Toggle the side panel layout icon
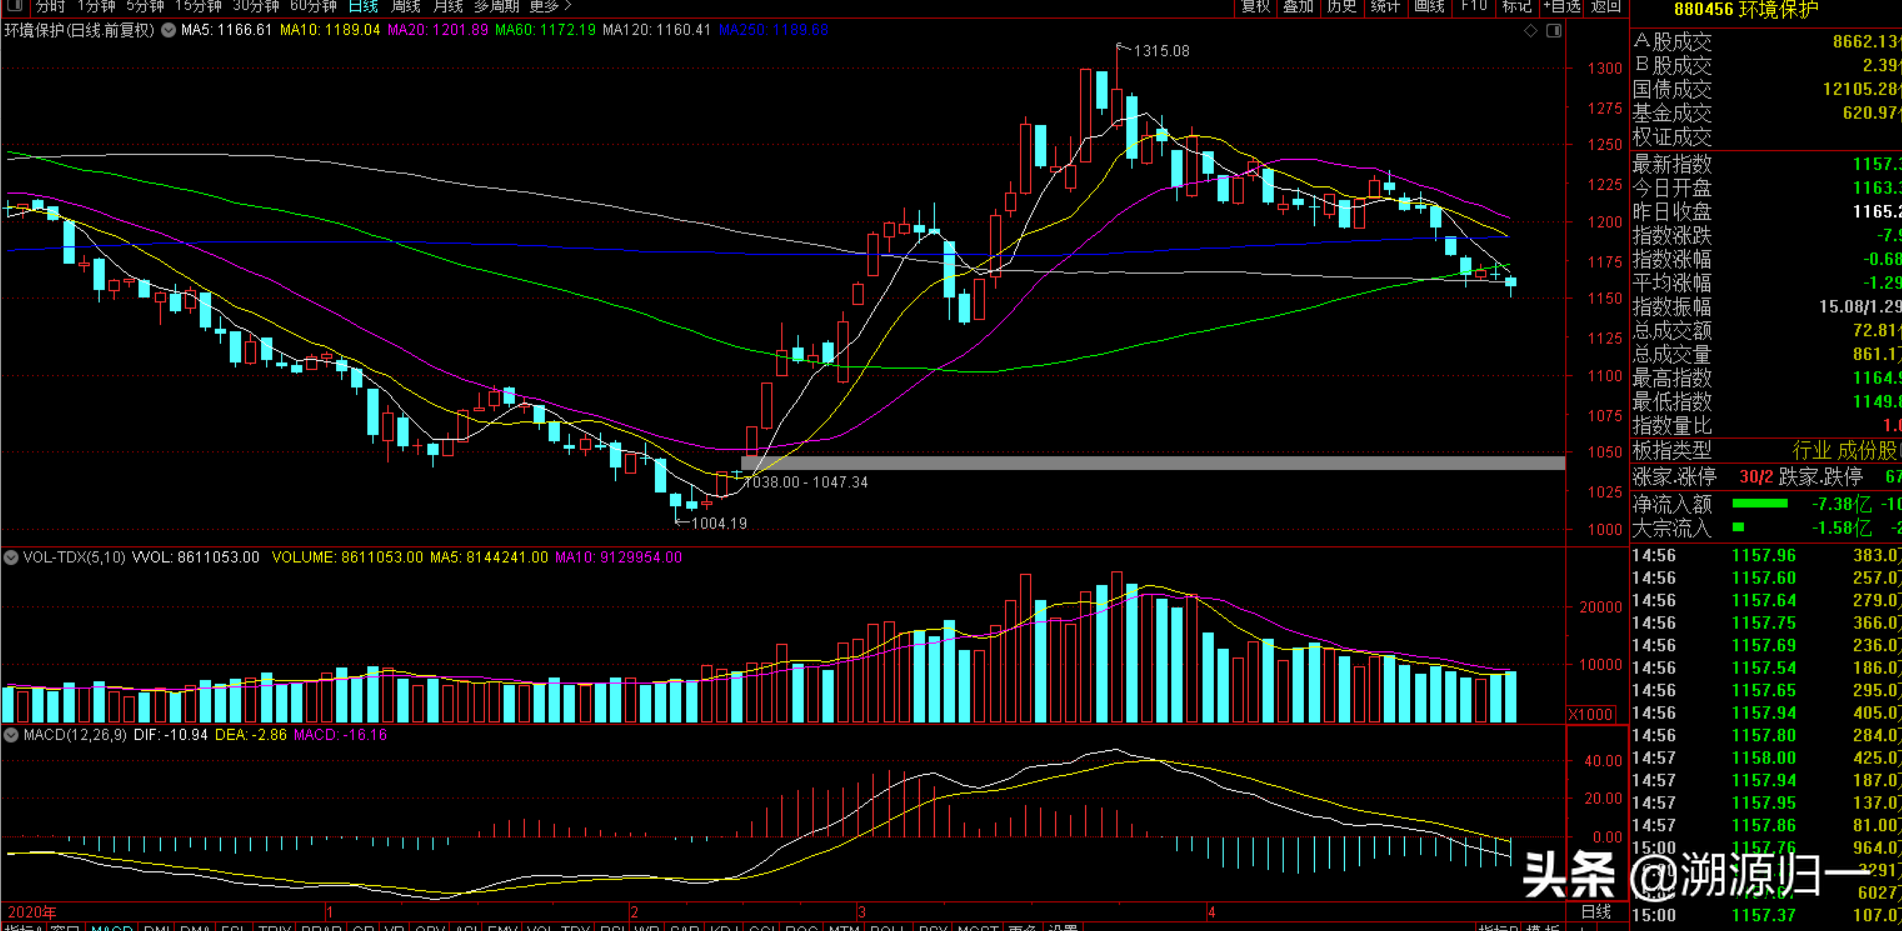This screenshot has height=931, width=1902. tap(1554, 31)
